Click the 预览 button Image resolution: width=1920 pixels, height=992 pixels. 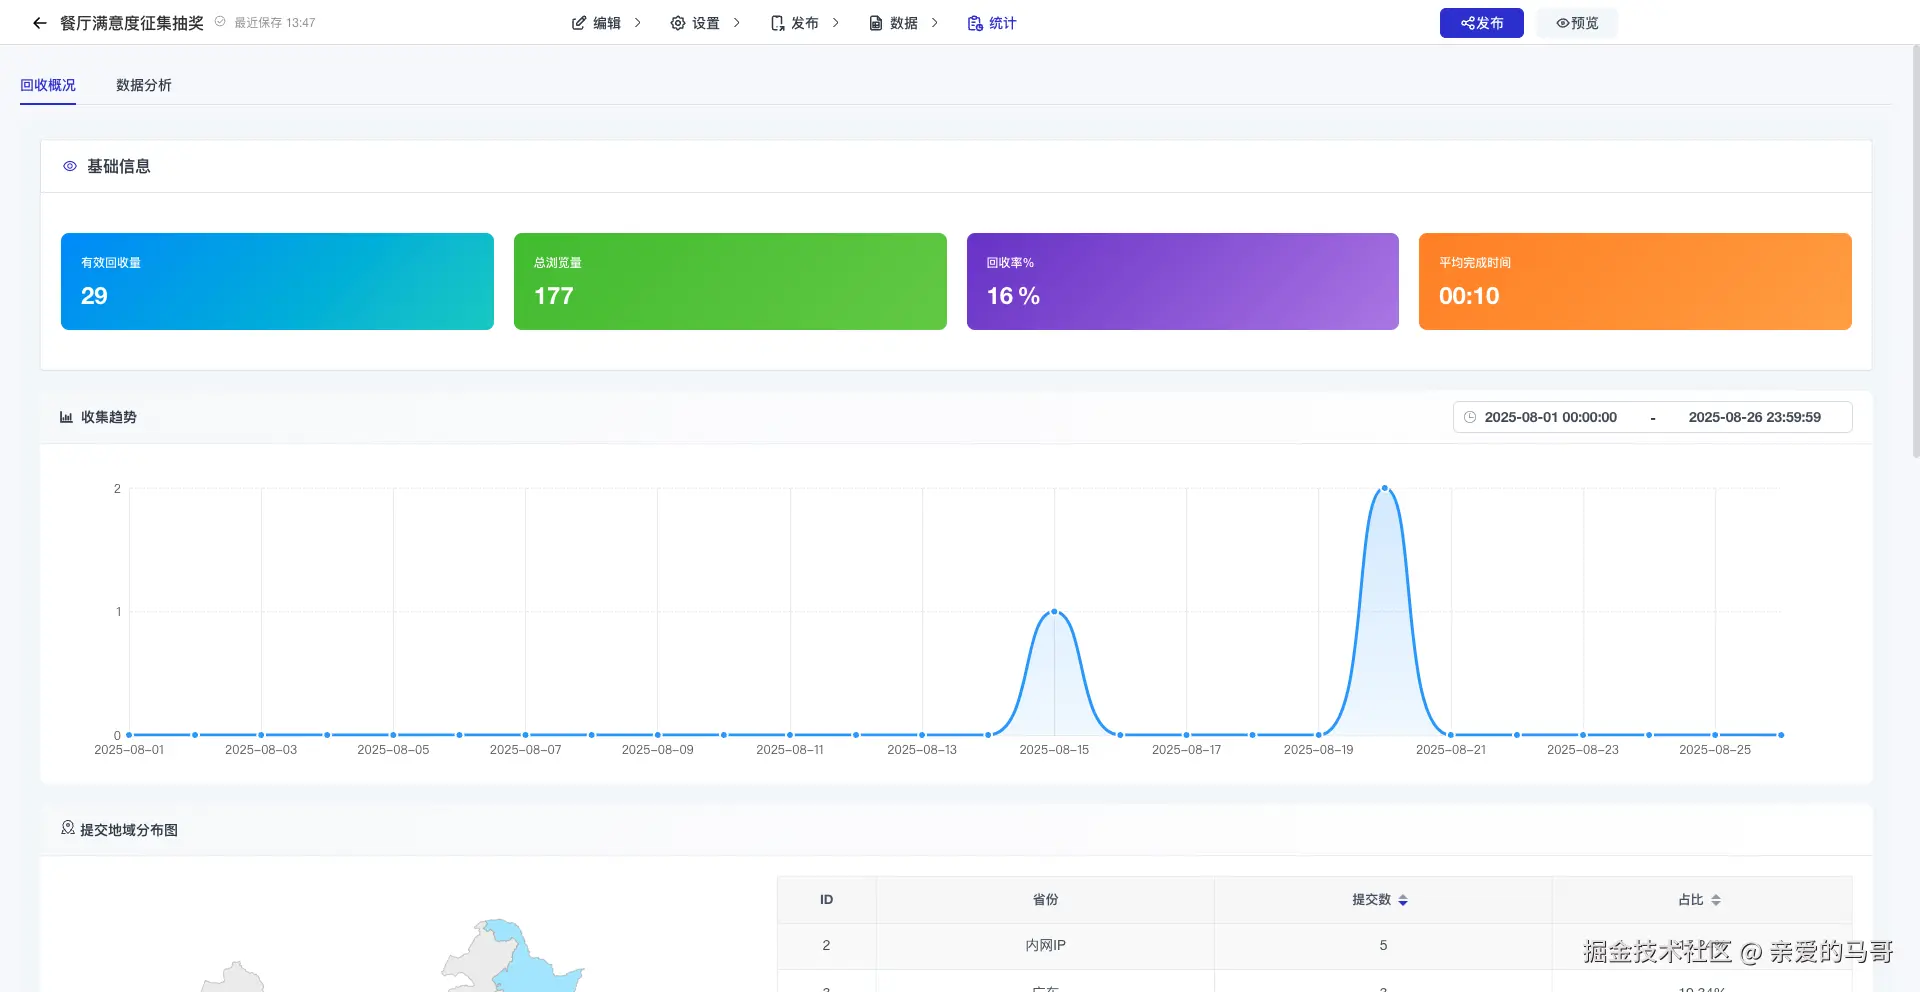point(1577,23)
